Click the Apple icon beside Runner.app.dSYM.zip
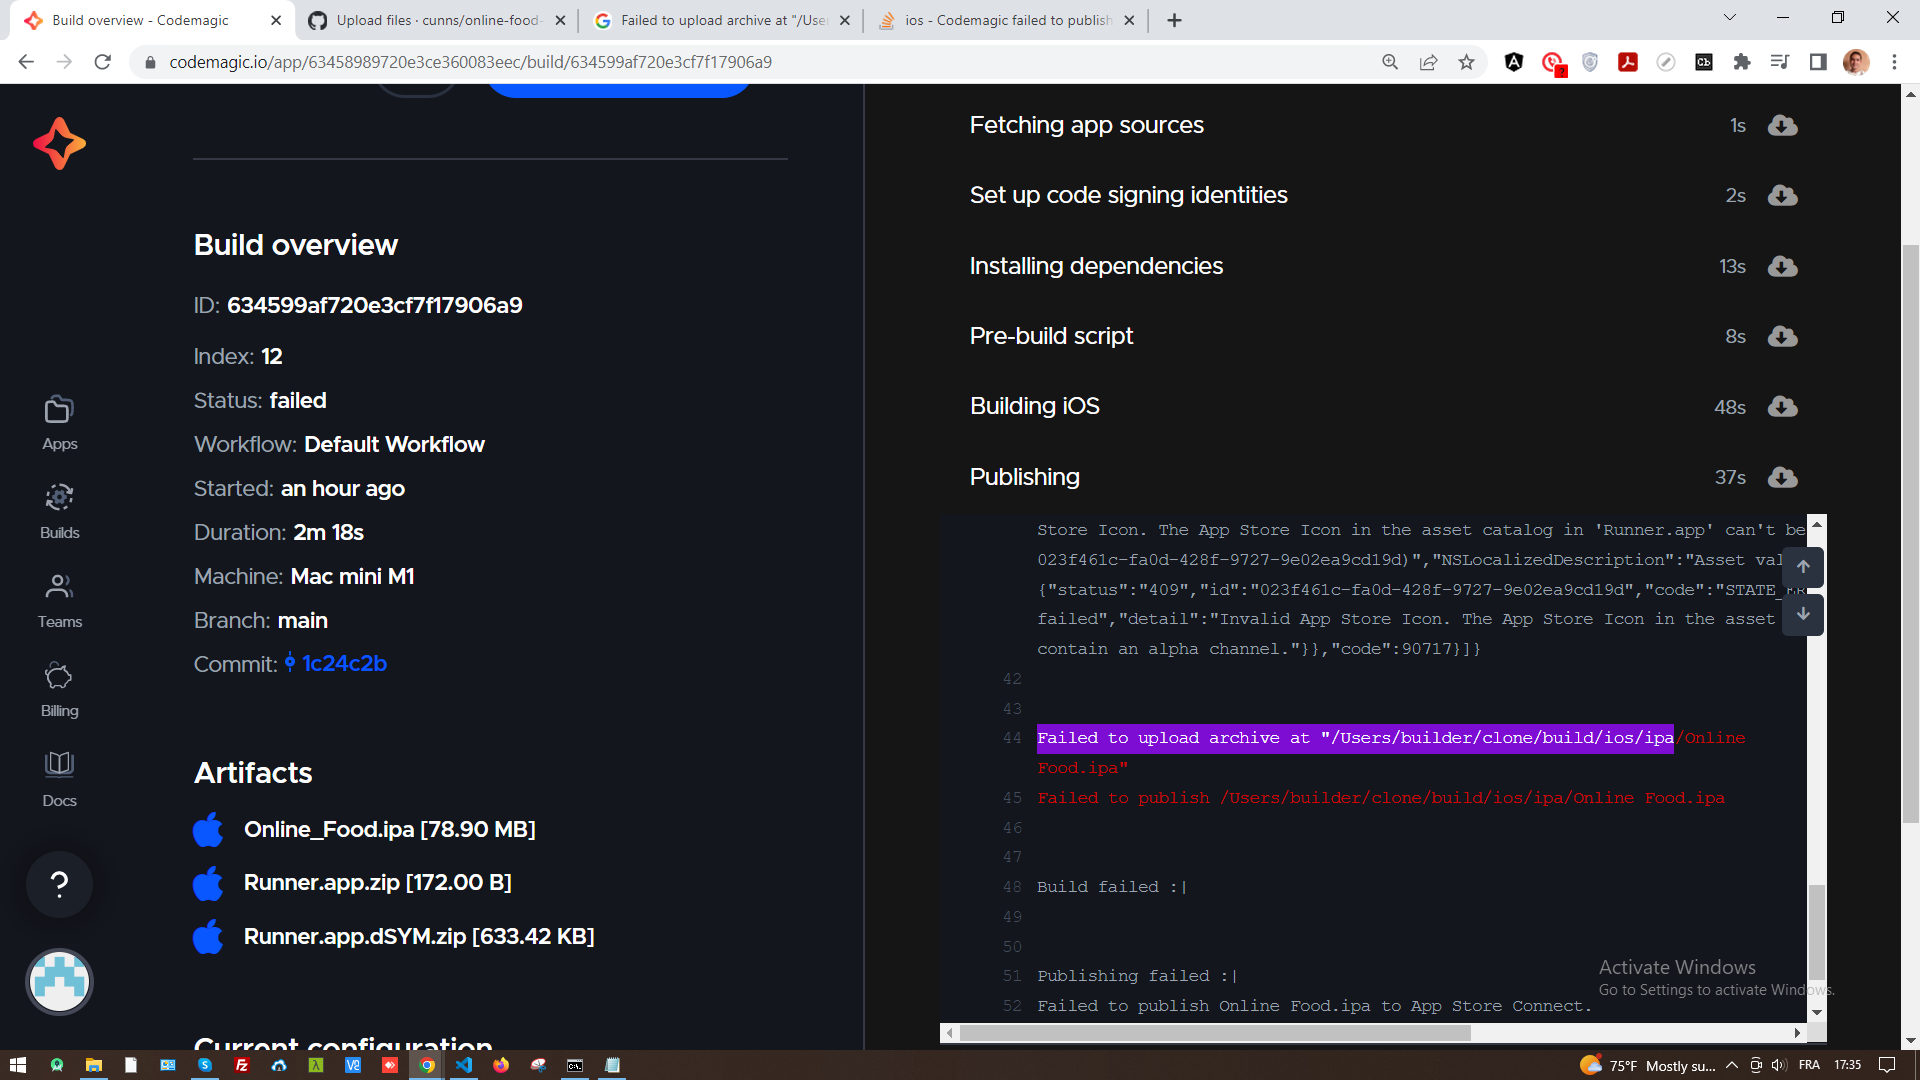 208,937
